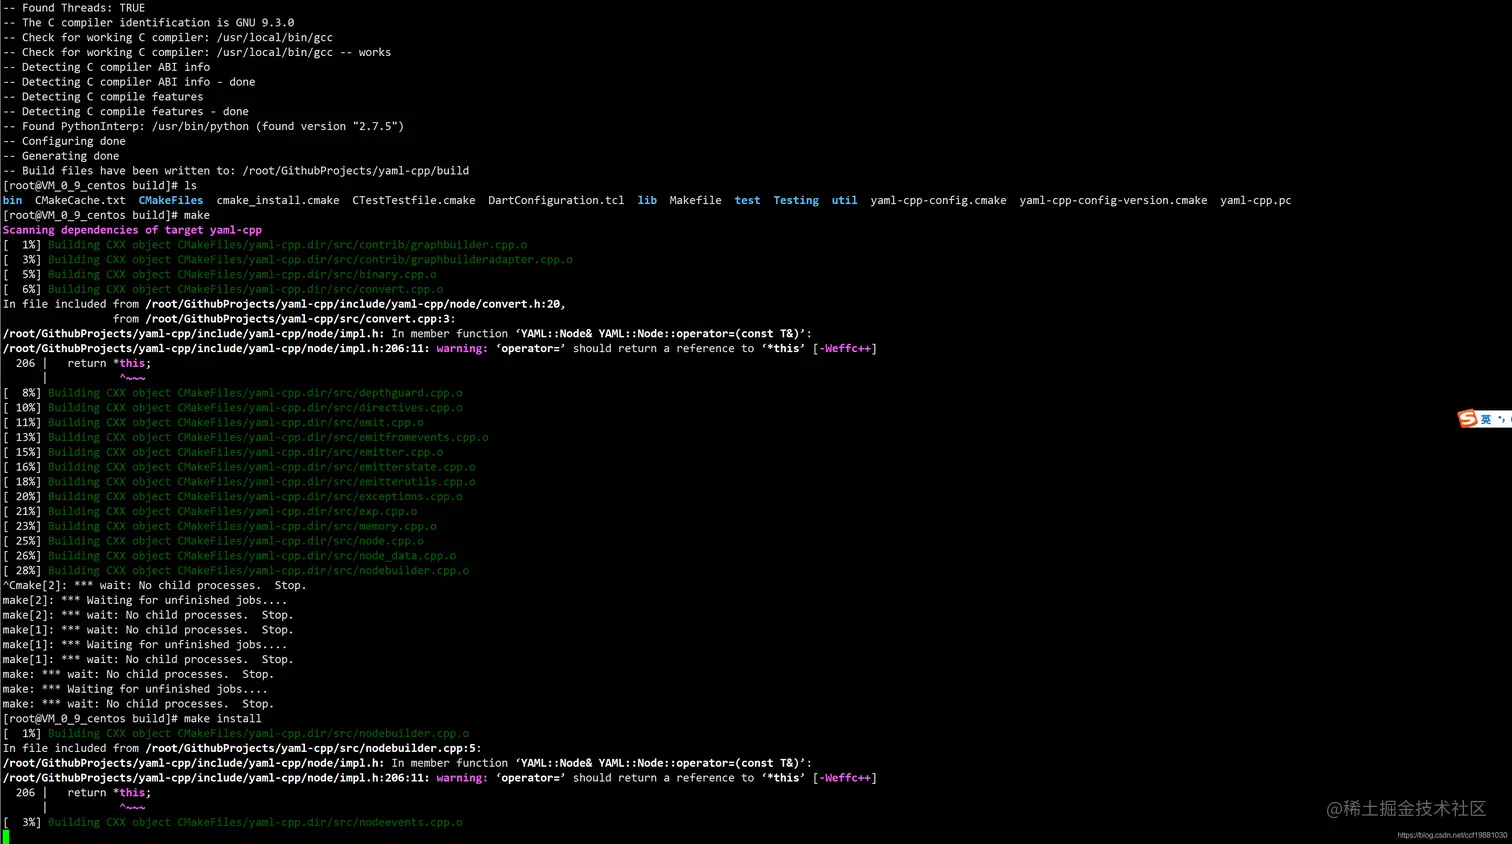
Task: Click the 16% emitterstate.cpp.o build line
Action: (239, 467)
